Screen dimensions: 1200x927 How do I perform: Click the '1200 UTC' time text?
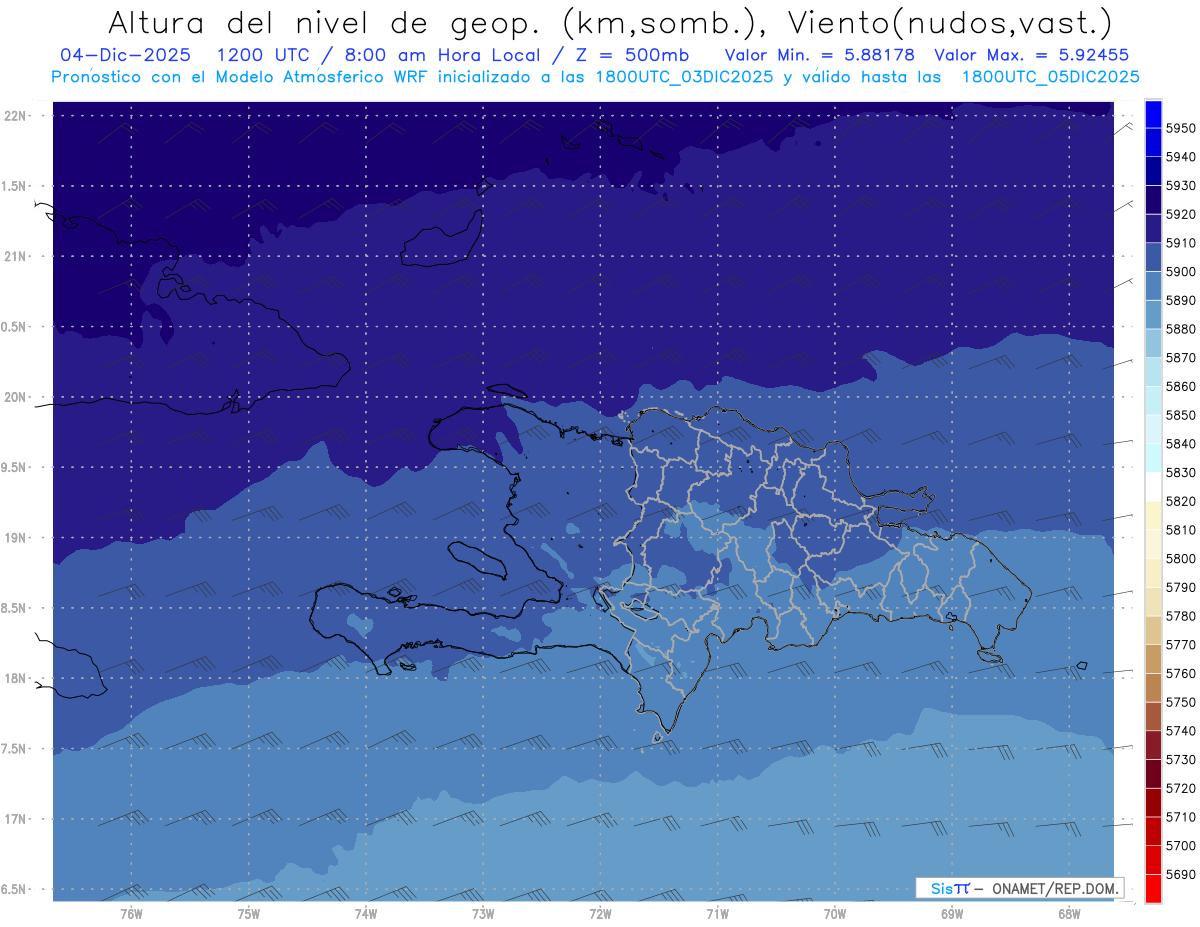264,56
